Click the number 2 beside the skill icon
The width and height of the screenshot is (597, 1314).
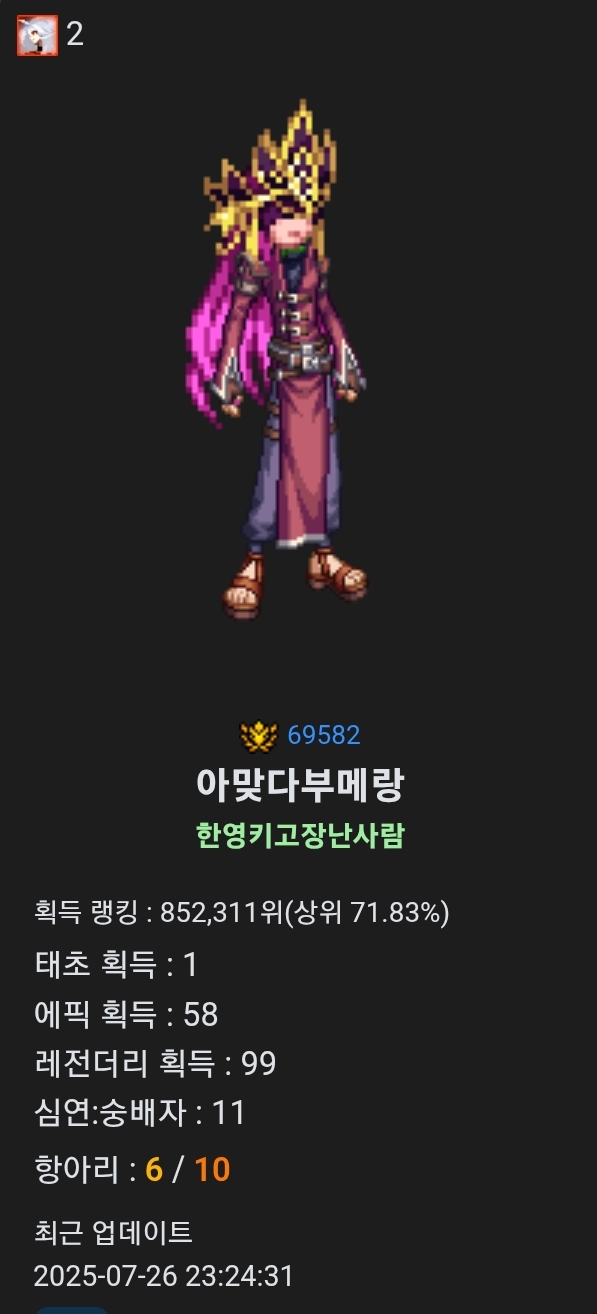pos(75,35)
